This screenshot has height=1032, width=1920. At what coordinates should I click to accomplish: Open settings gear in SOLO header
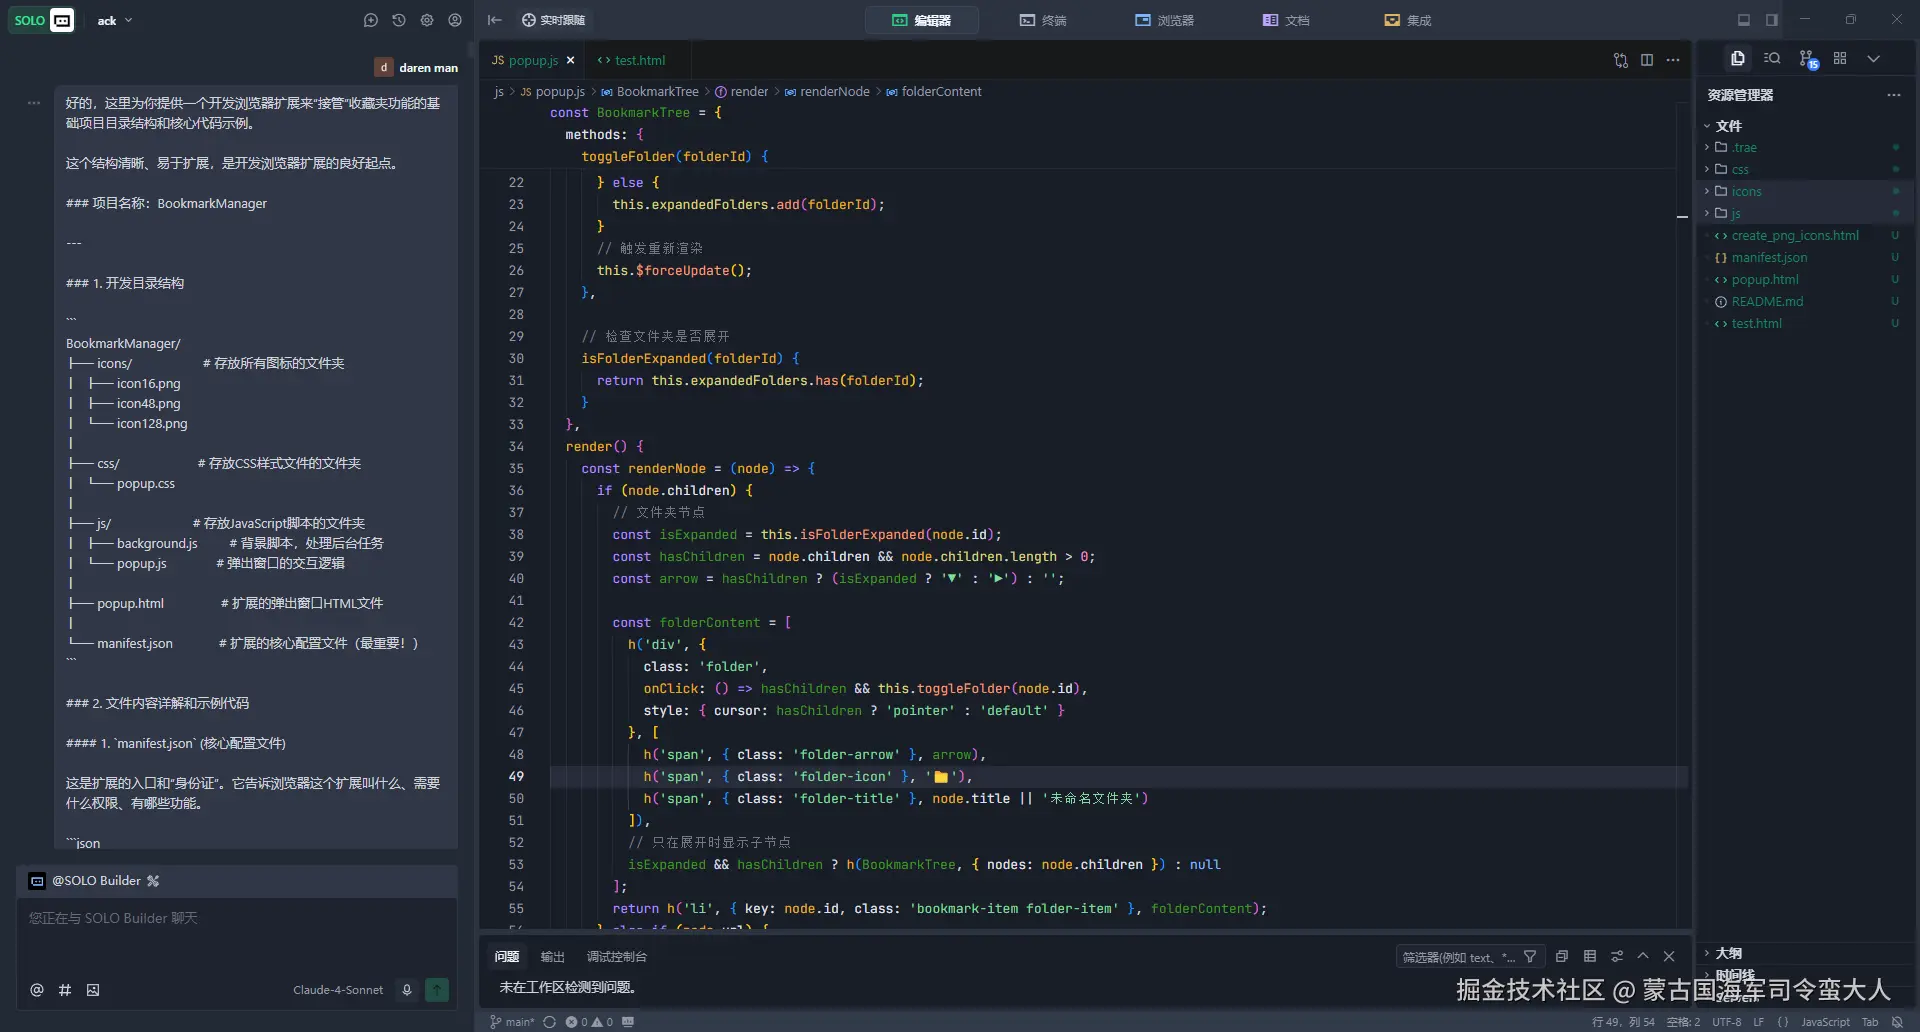[427, 20]
